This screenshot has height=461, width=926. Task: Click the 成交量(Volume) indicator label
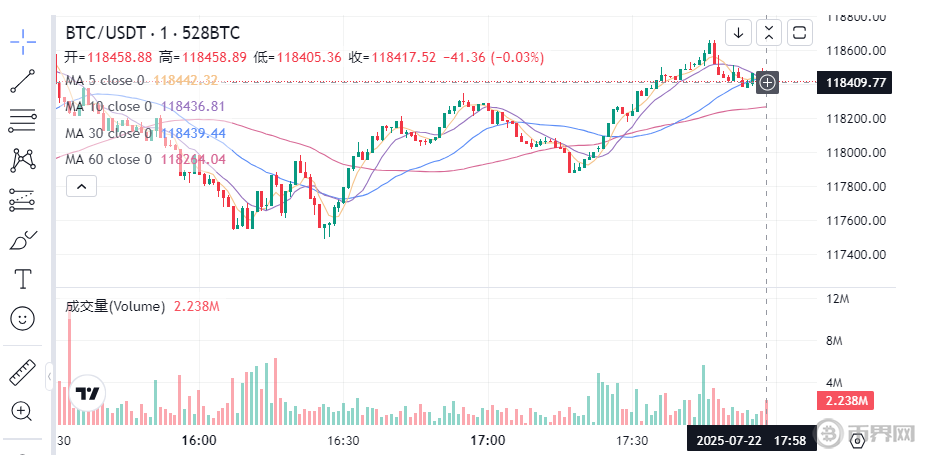coord(115,307)
